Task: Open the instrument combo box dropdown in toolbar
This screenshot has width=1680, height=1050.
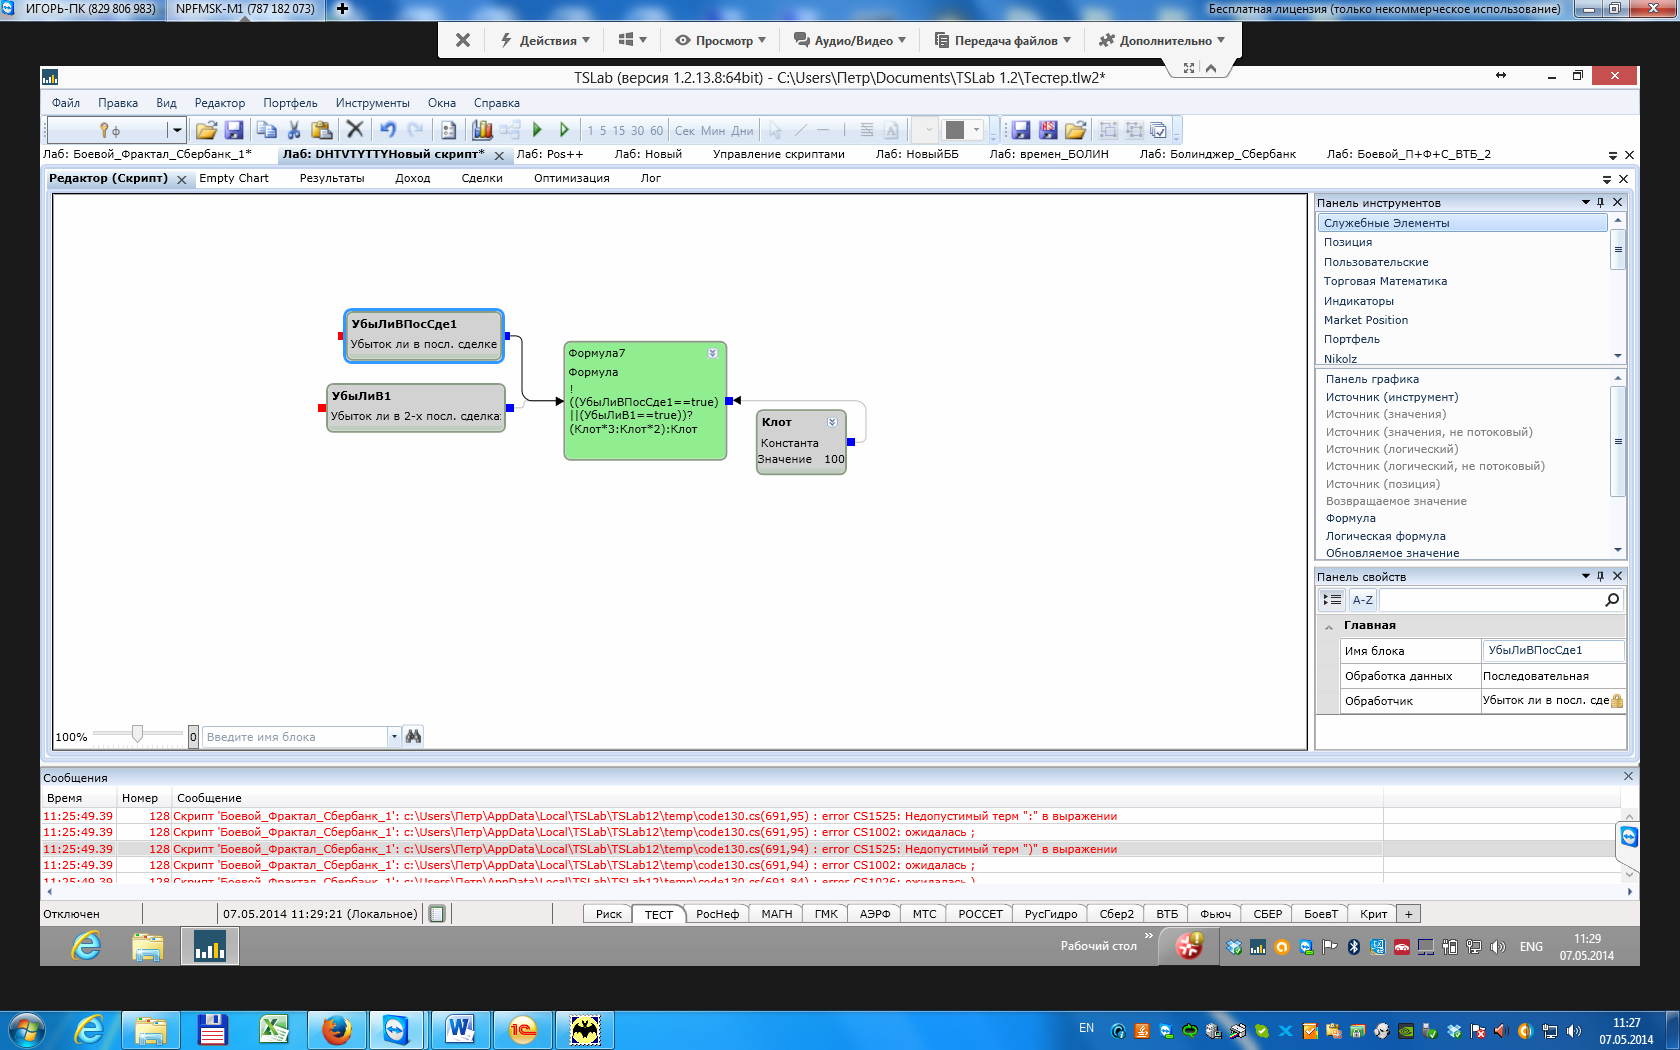Action: pyautogui.click(x=176, y=130)
